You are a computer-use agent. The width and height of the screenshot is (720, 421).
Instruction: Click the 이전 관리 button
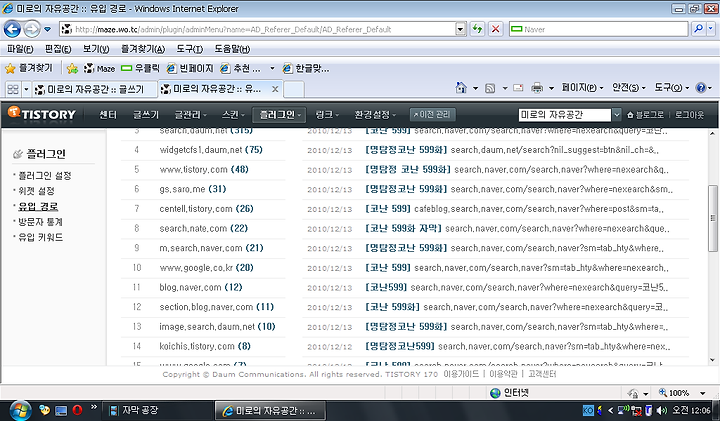tap(433, 114)
